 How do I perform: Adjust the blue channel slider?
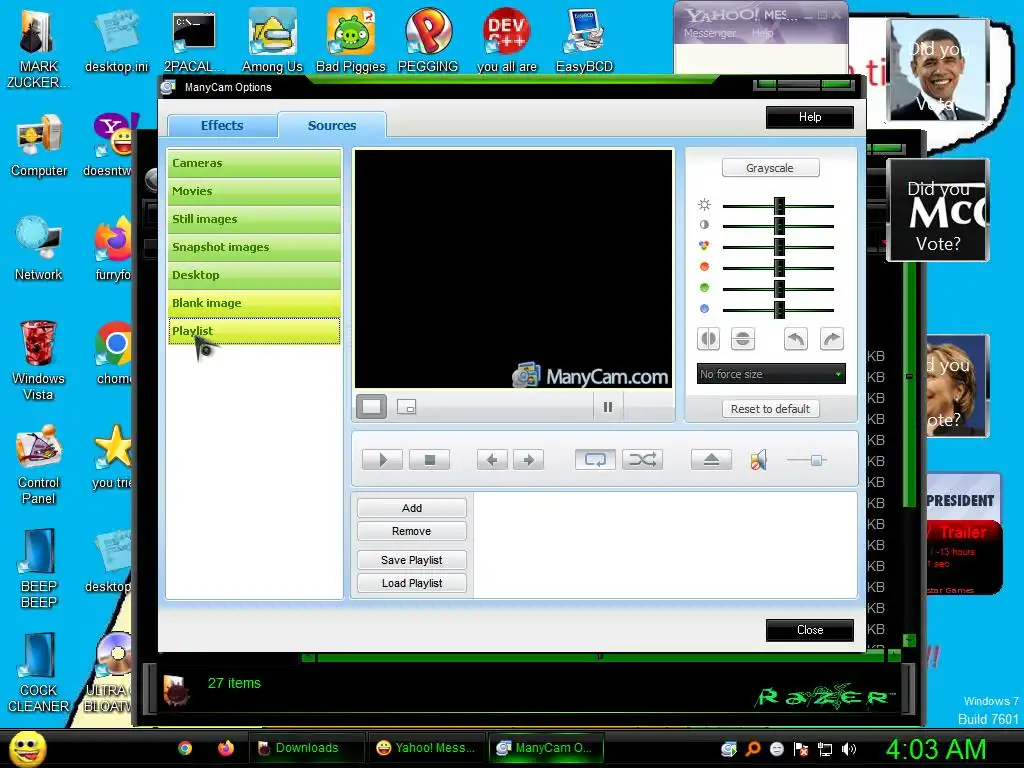778,310
